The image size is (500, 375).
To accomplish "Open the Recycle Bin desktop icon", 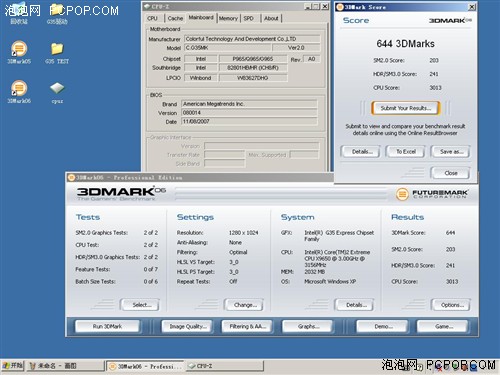I will click(19, 15).
